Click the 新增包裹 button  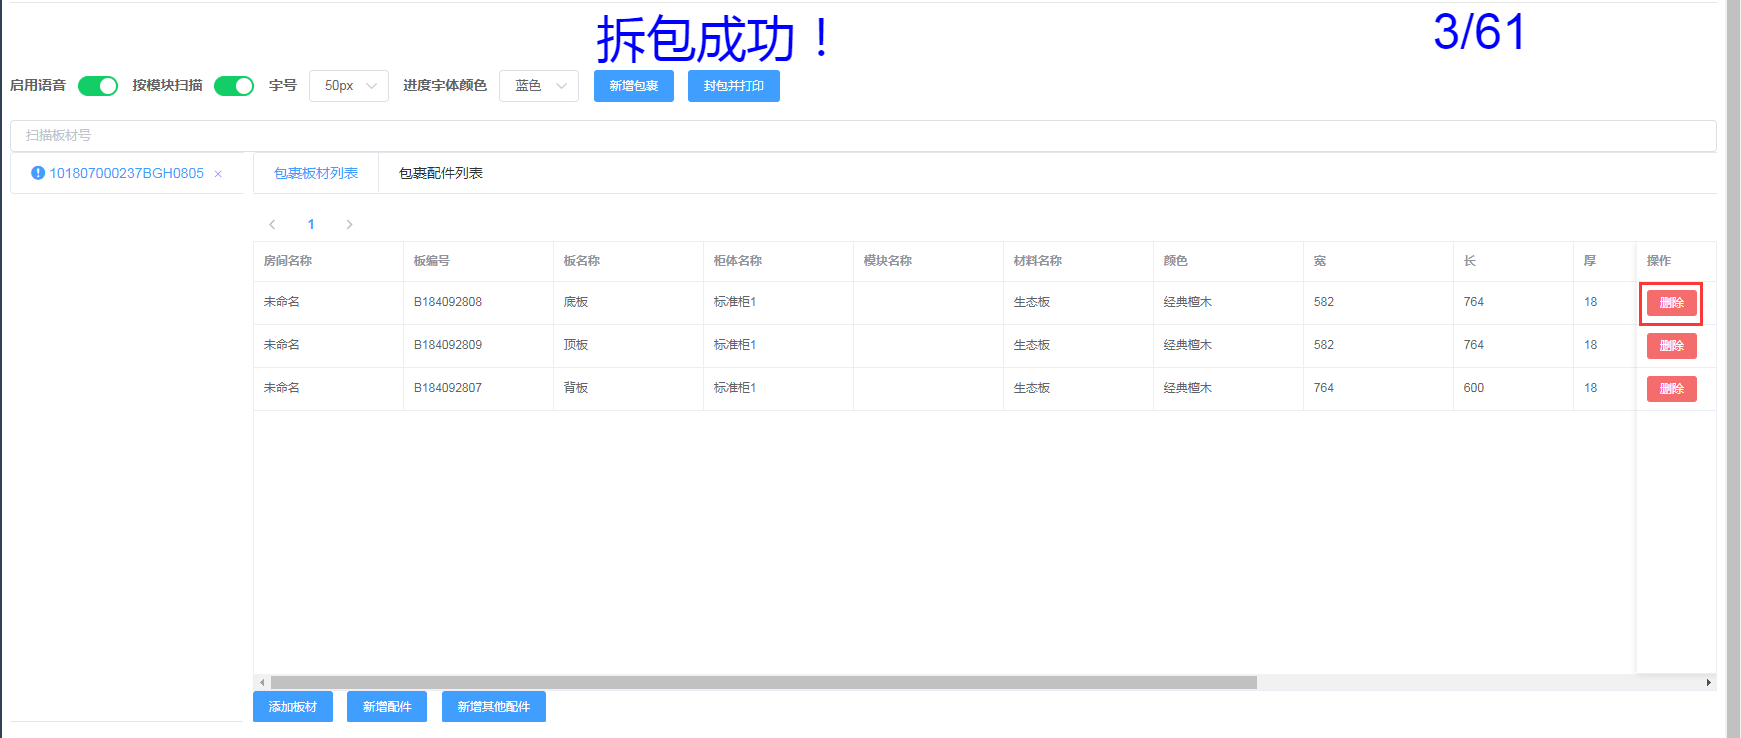coord(633,86)
